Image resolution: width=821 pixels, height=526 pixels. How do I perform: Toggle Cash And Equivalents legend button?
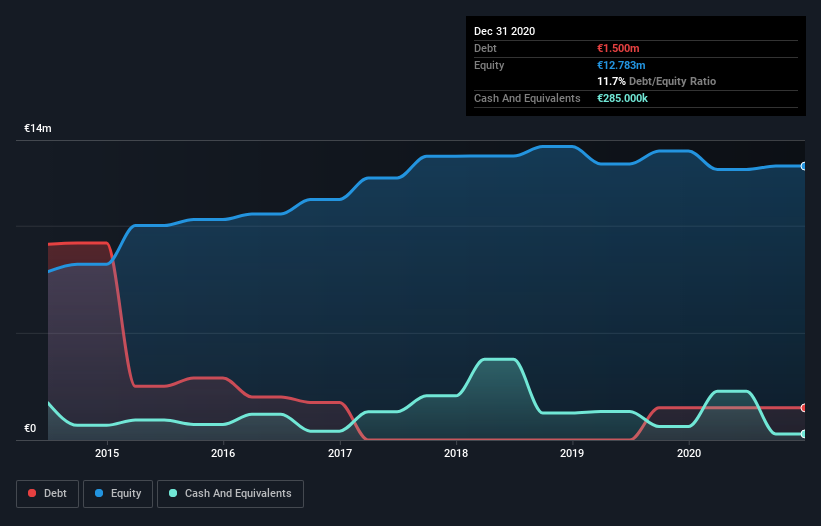point(230,494)
